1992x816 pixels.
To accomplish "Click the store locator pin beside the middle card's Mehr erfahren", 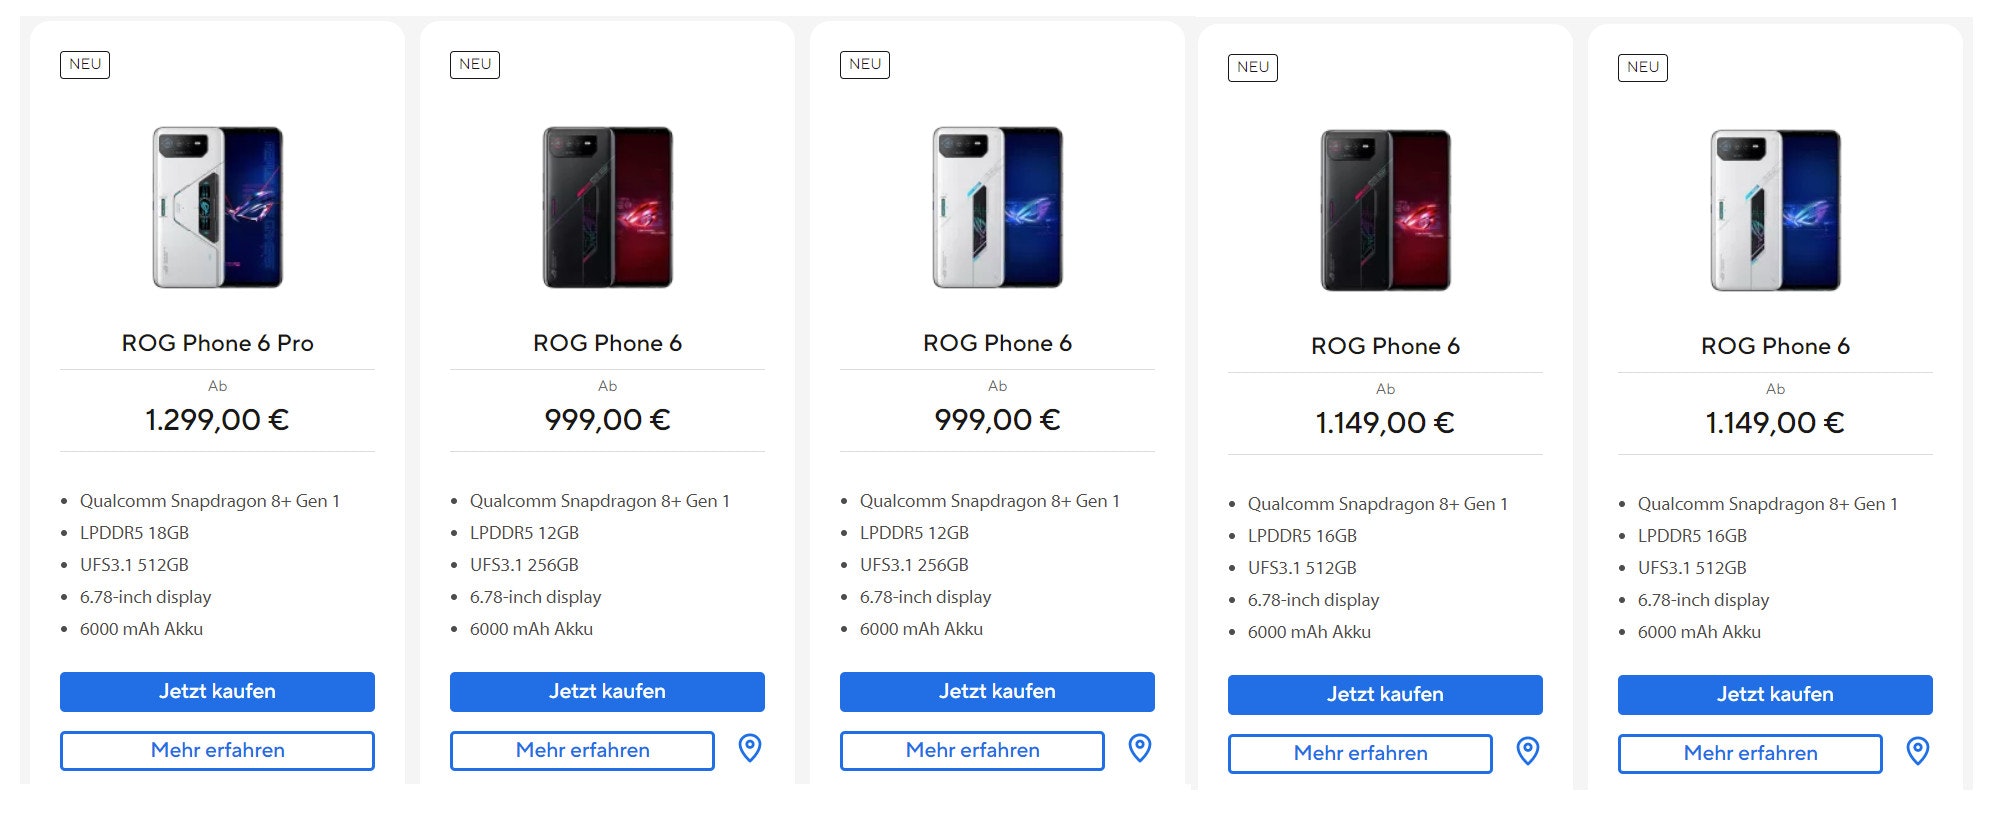I will click(x=1139, y=746).
